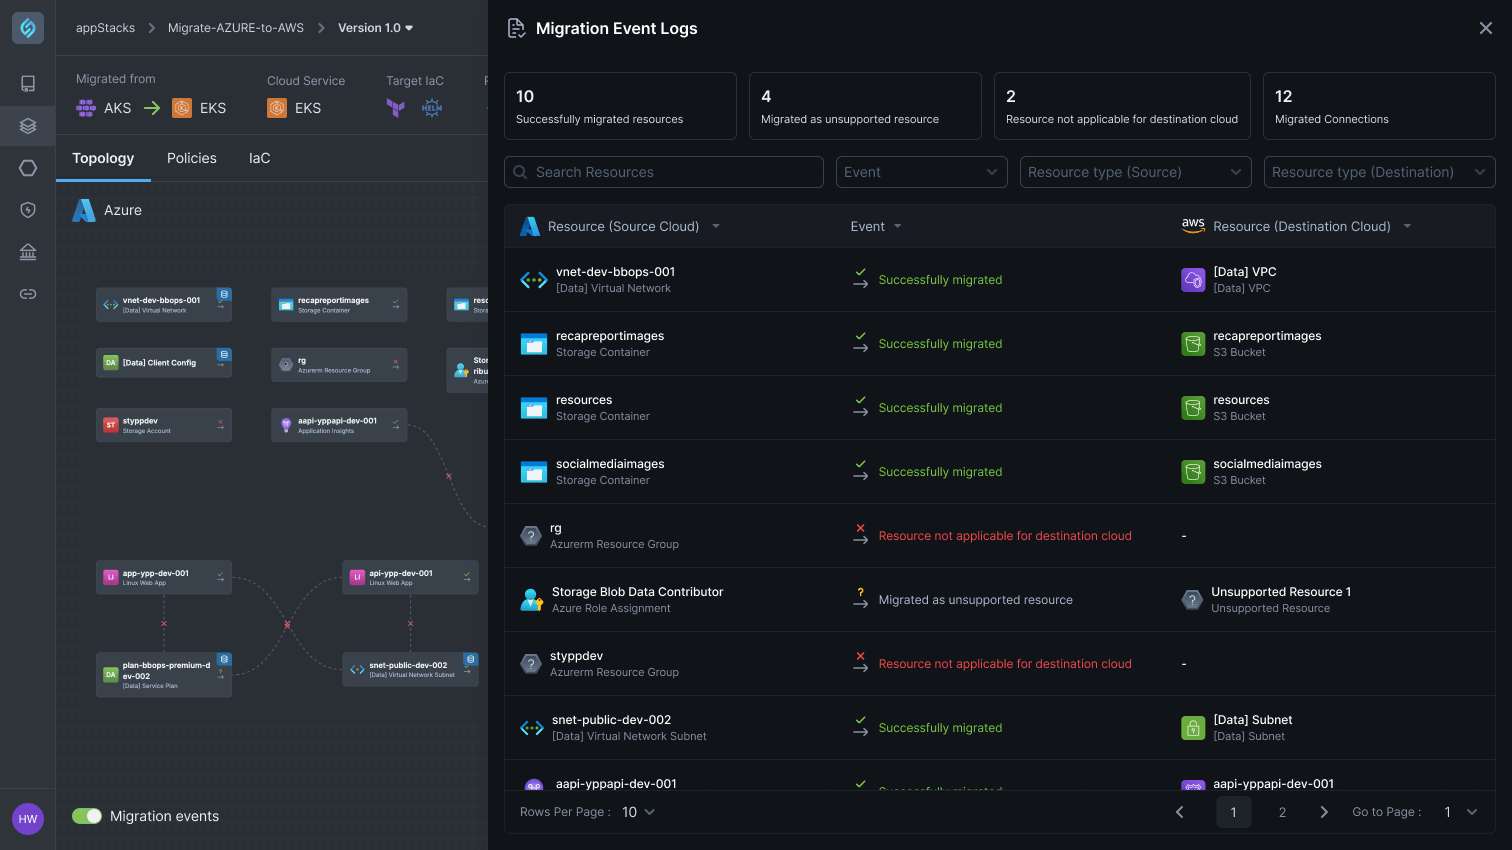Select the 2 Resource not applicable card
Viewport: 1512px width, 850px height.
tap(1122, 106)
